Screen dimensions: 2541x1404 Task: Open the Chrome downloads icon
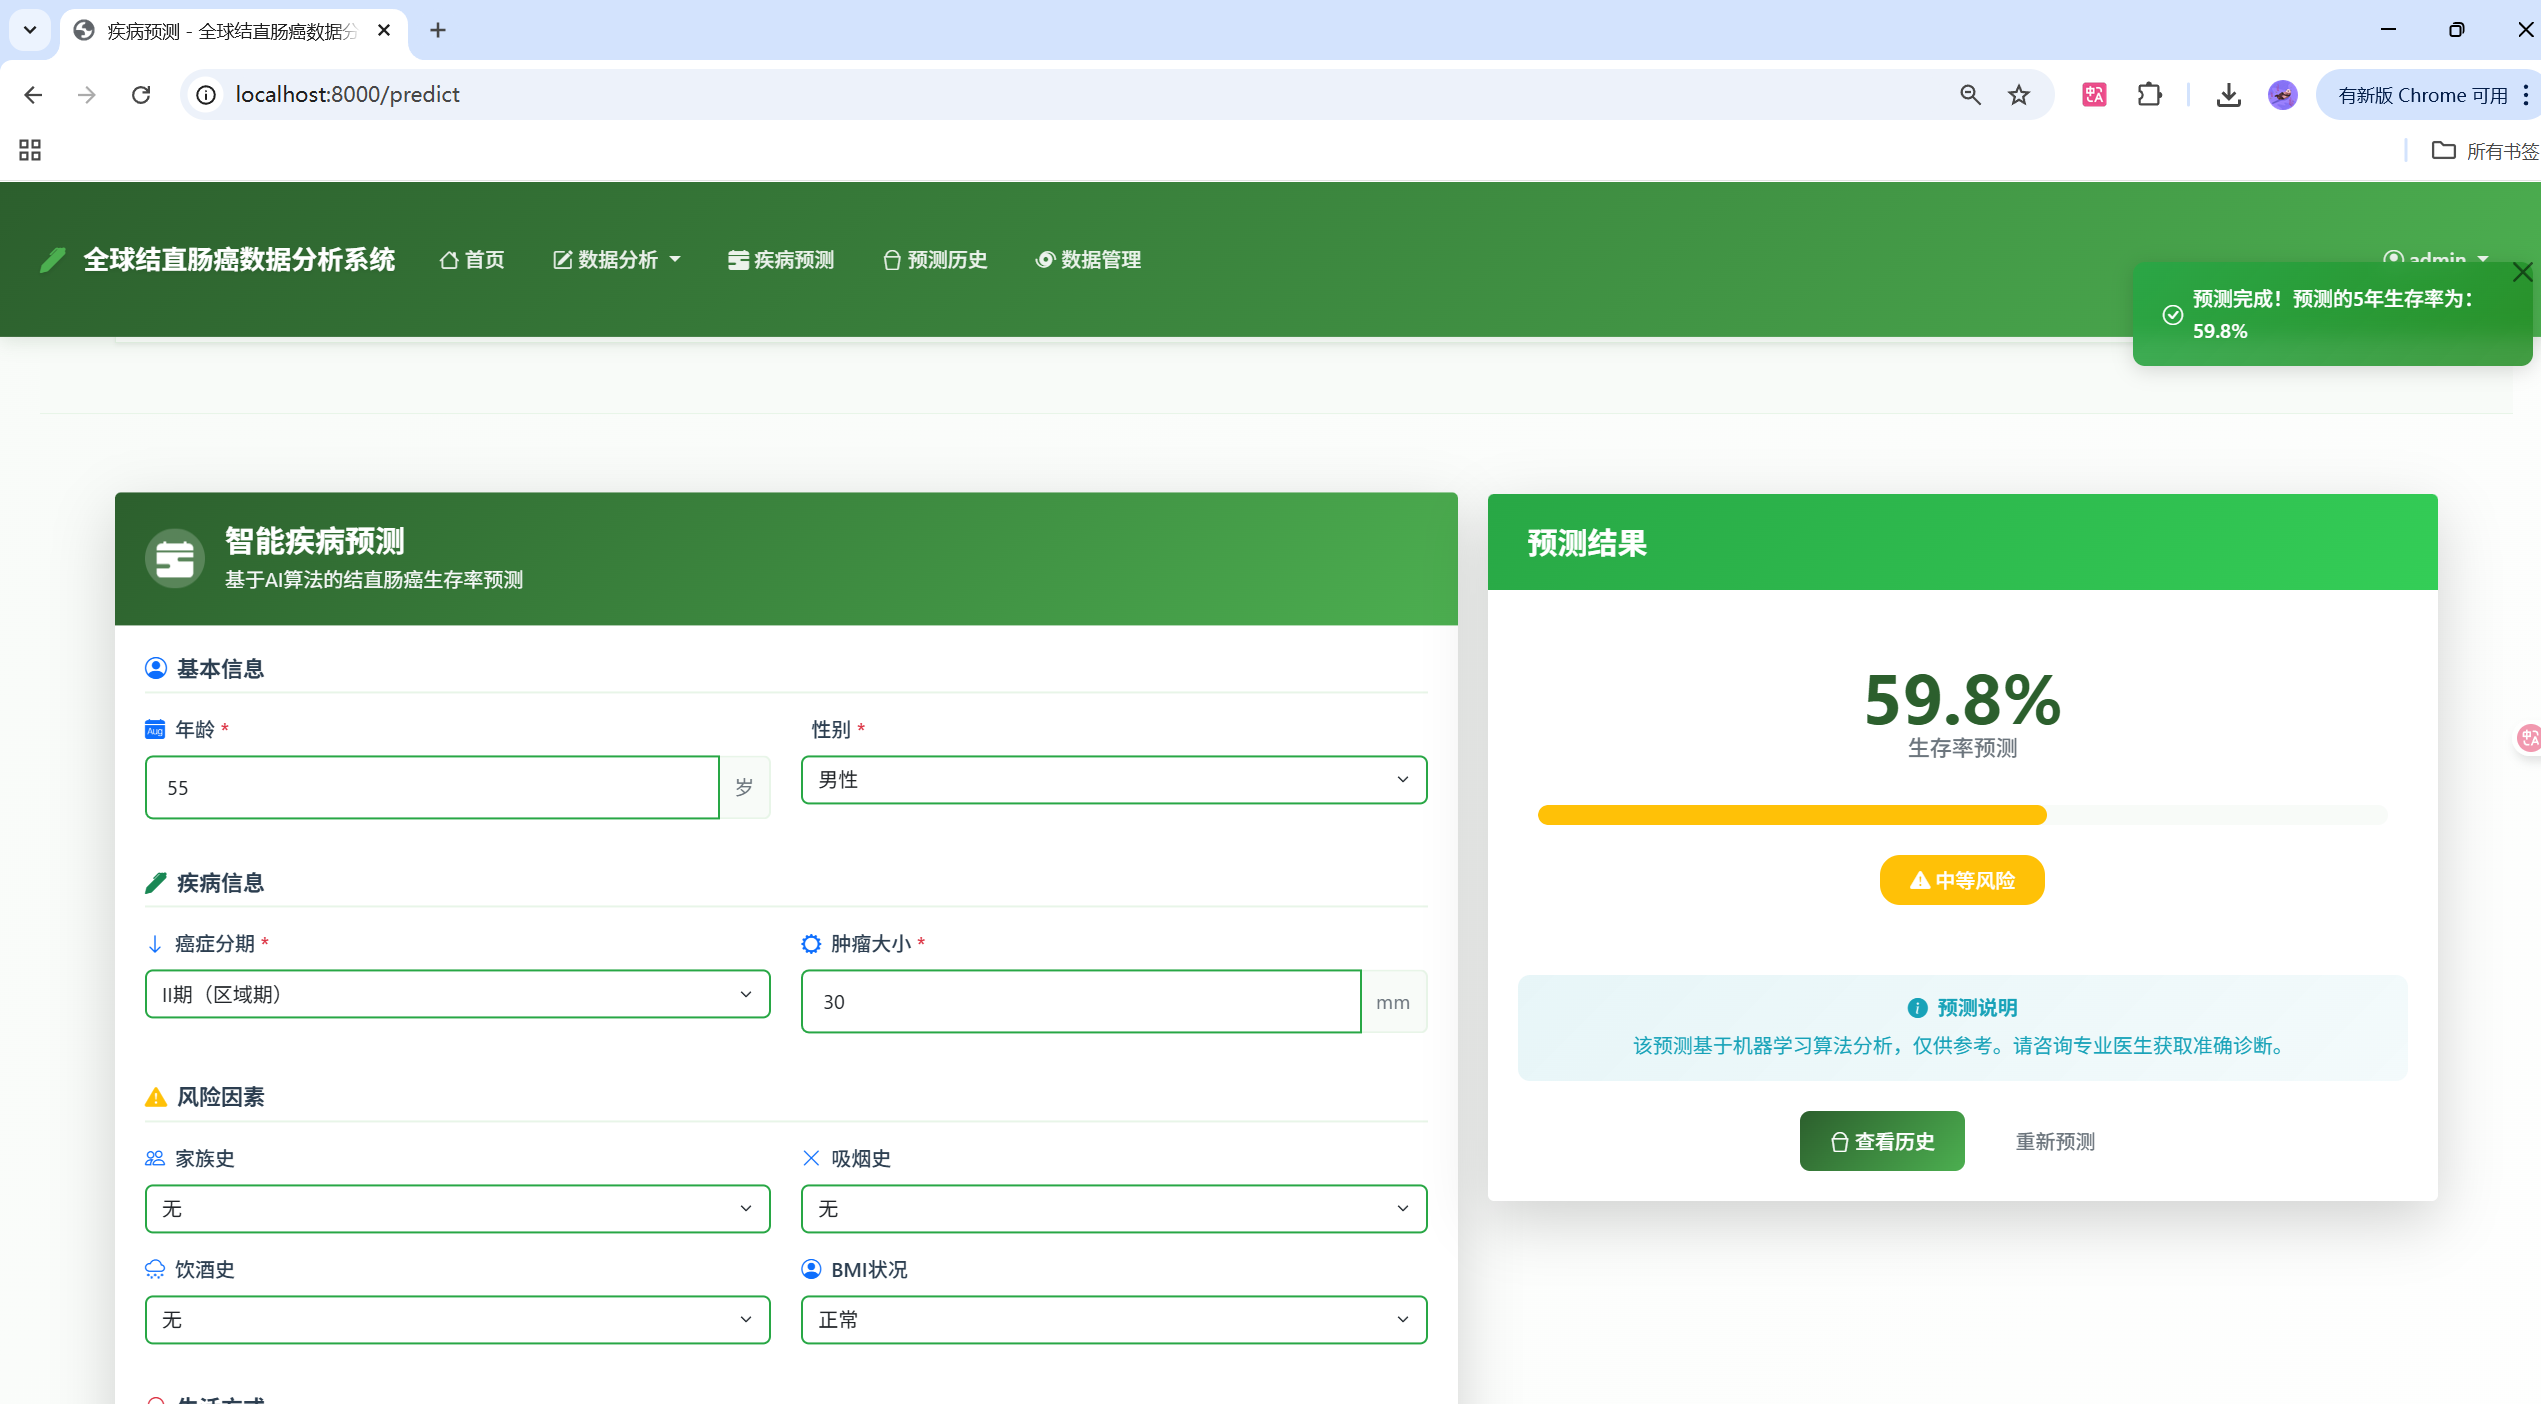[x=2228, y=95]
